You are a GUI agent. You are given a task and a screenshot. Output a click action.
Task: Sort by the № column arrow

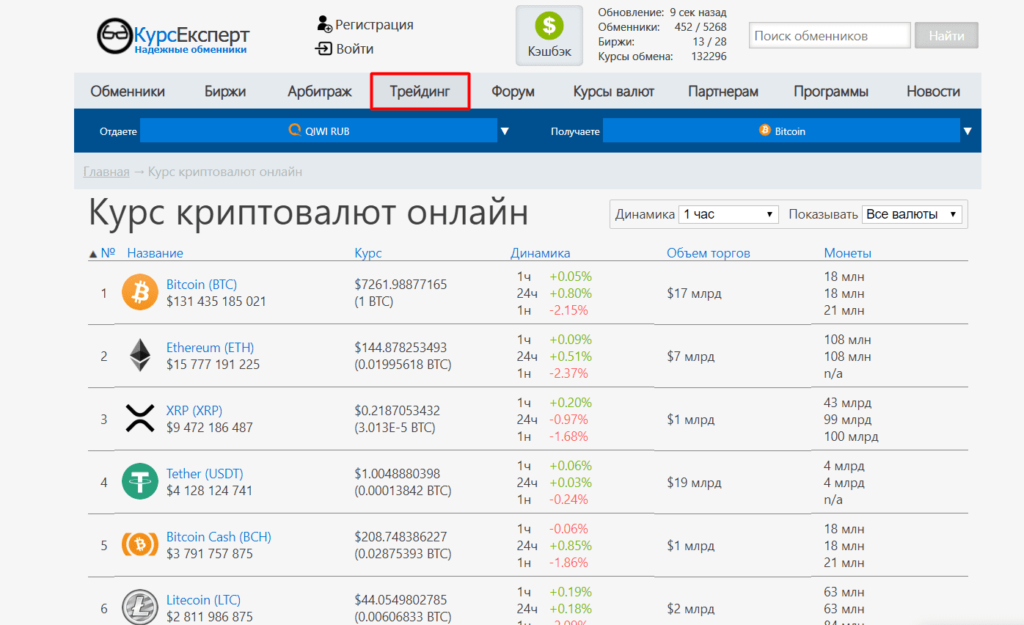[x=93, y=253]
